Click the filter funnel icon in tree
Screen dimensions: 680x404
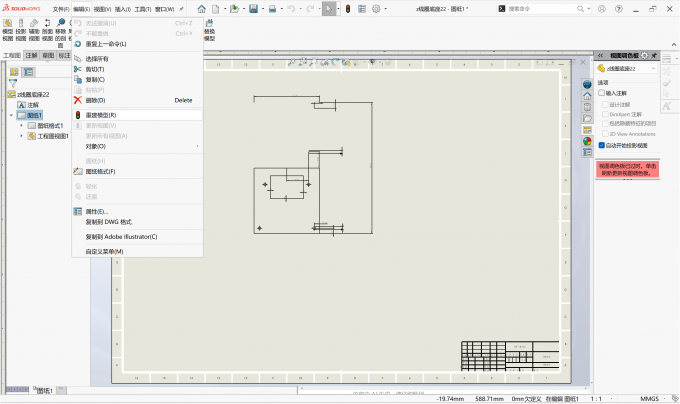point(13,83)
